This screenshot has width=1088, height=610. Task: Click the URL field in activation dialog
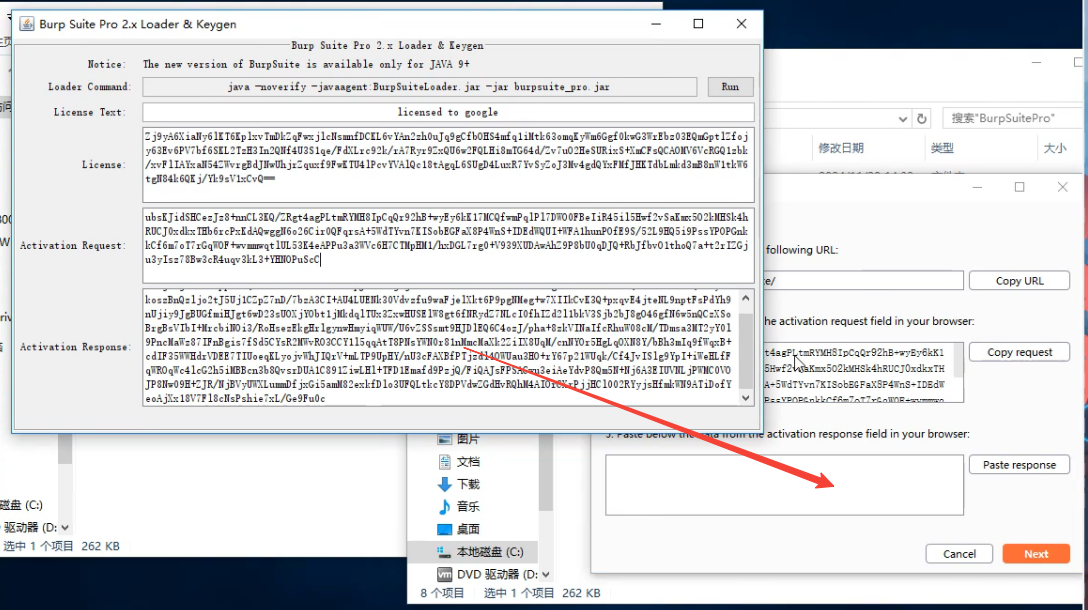click(x=862, y=280)
